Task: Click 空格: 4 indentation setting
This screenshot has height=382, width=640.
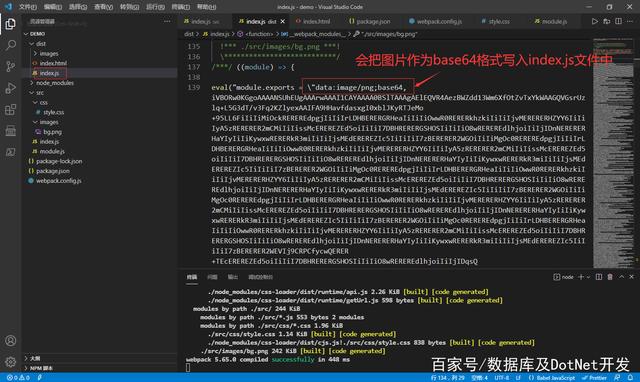Action: 480,378
